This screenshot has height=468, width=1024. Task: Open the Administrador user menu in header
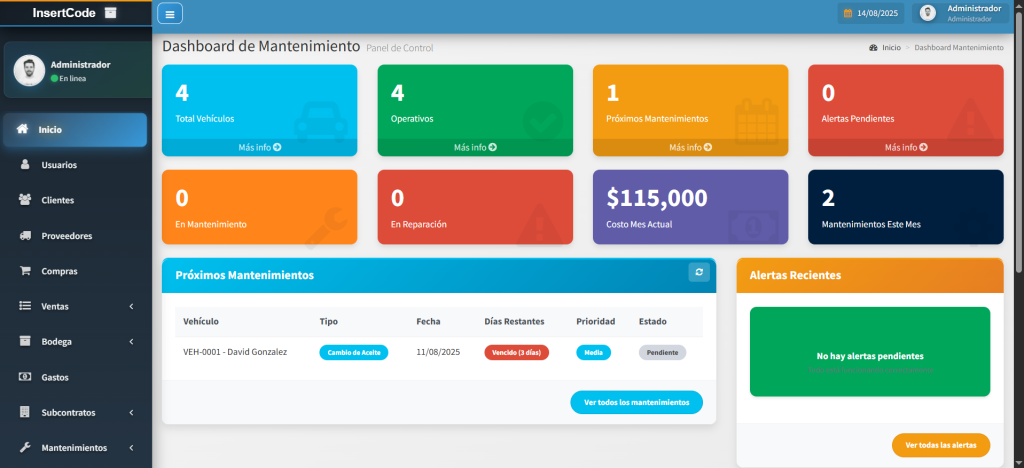click(x=964, y=13)
